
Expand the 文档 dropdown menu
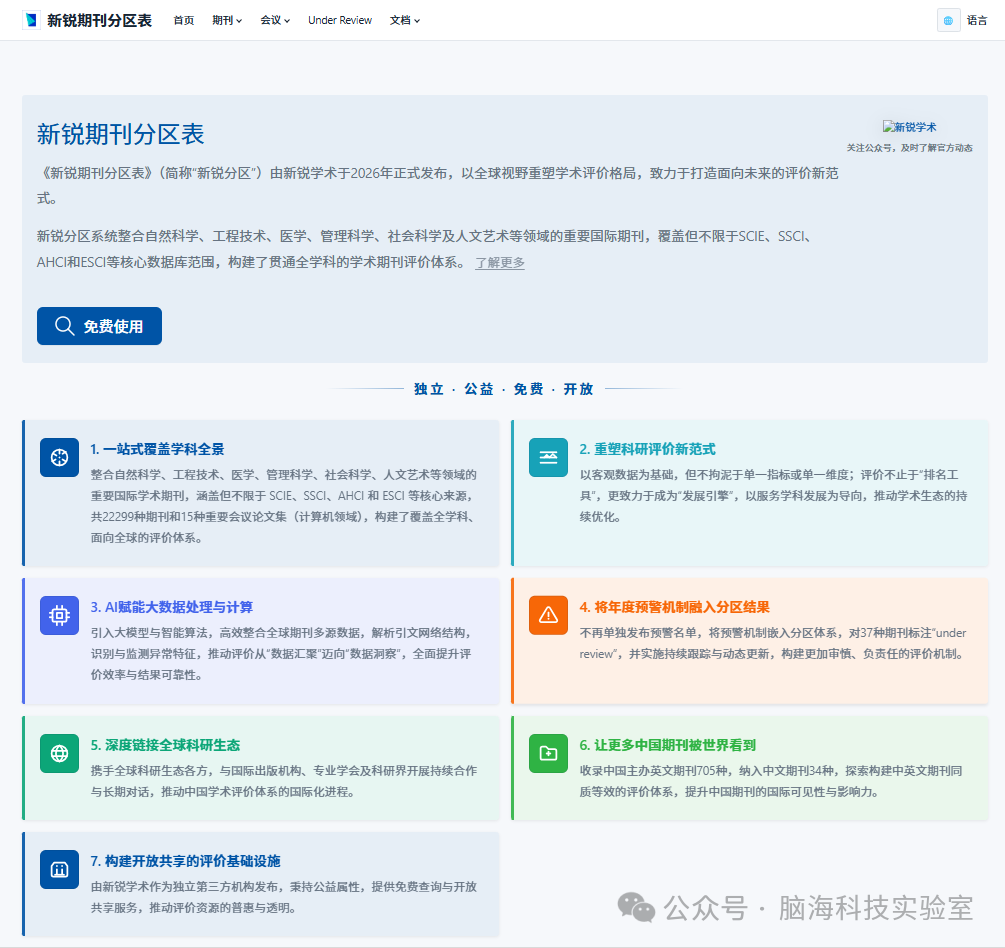404,19
